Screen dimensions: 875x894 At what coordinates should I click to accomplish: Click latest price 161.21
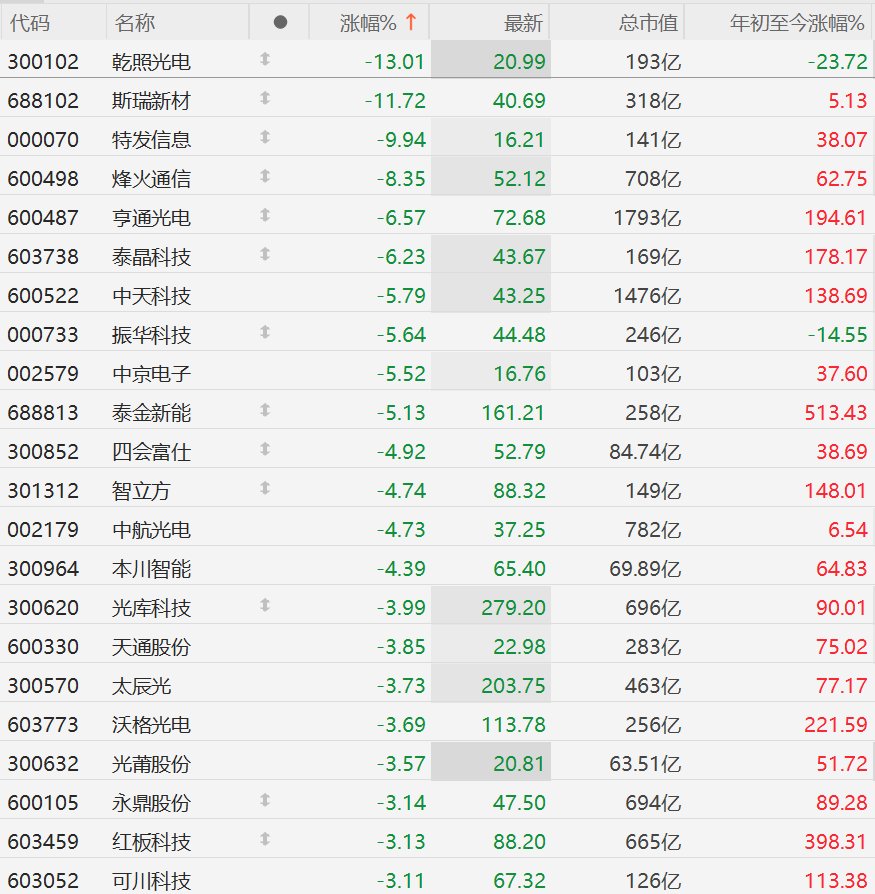click(514, 413)
